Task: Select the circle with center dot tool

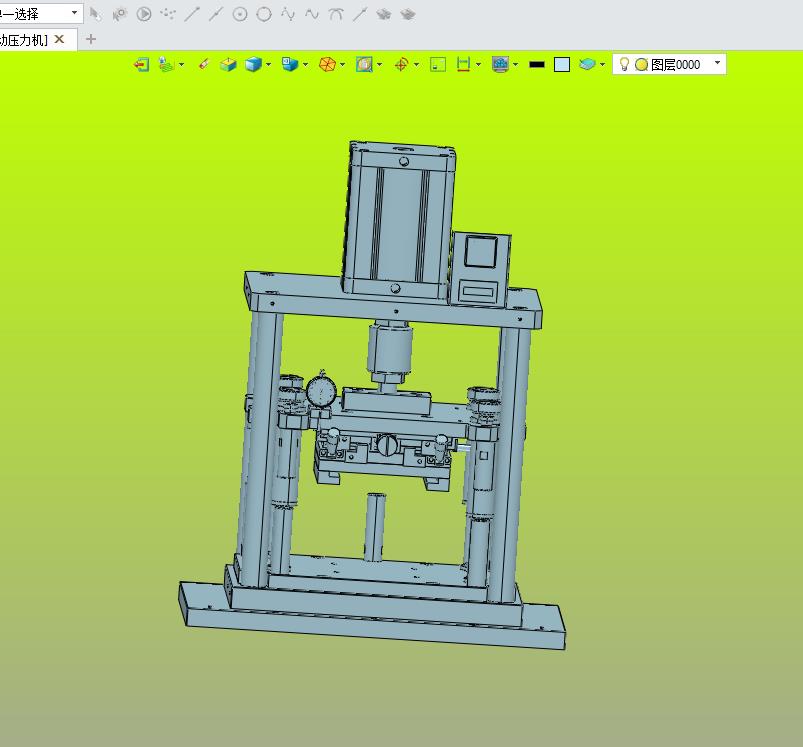Action: (x=240, y=14)
